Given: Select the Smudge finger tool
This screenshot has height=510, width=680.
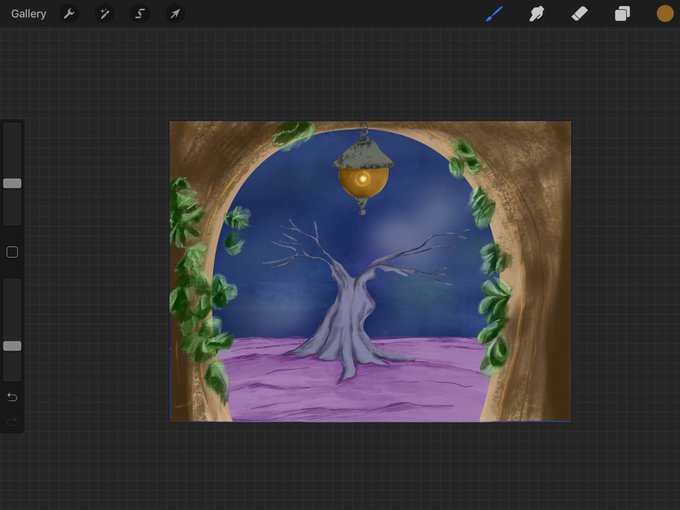Looking at the screenshot, I should click(537, 14).
